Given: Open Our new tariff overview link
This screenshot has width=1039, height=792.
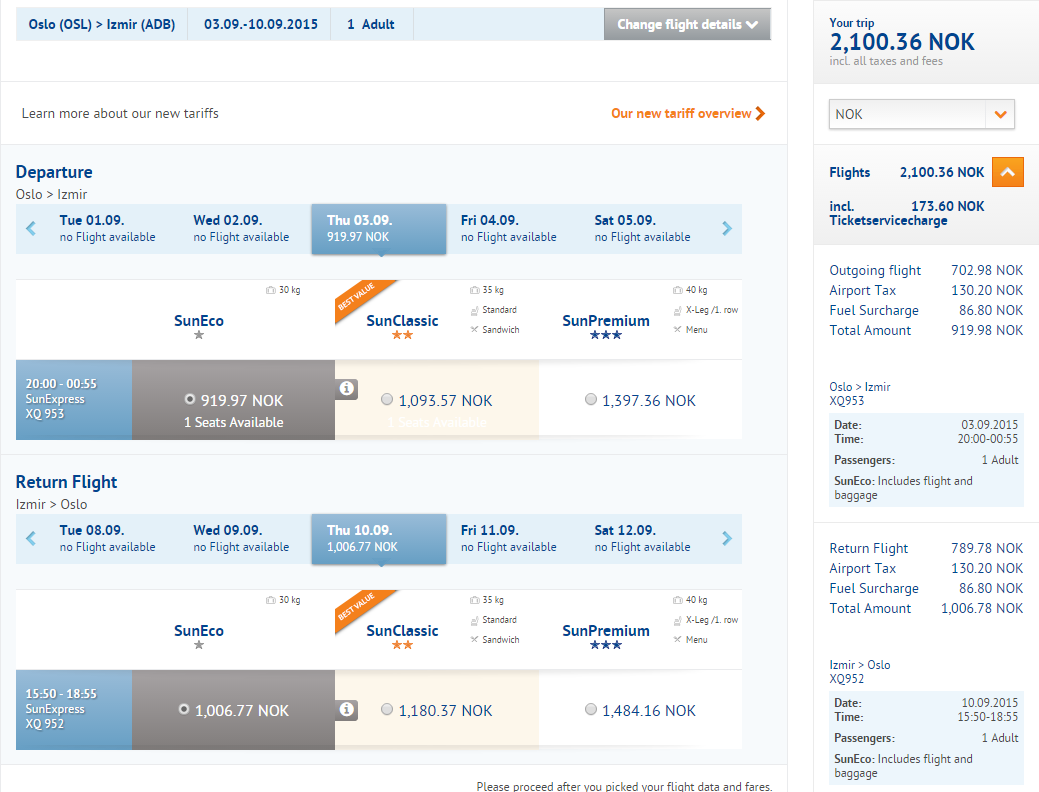Looking at the screenshot, I should 688,113.
